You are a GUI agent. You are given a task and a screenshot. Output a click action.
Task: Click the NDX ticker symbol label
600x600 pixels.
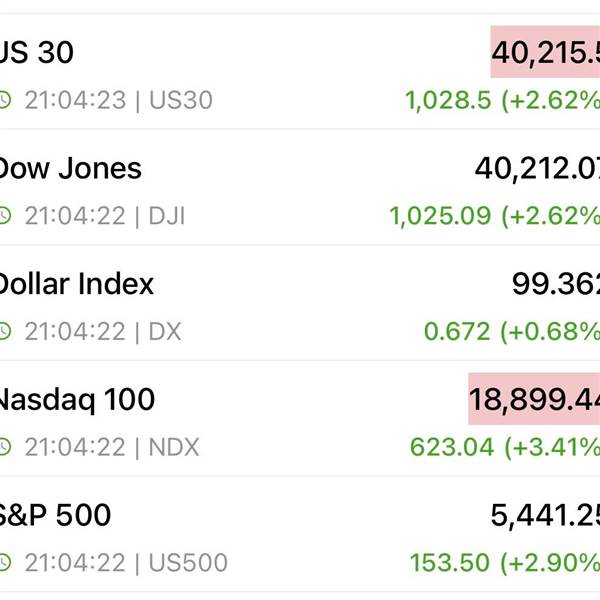click(174, 447)
